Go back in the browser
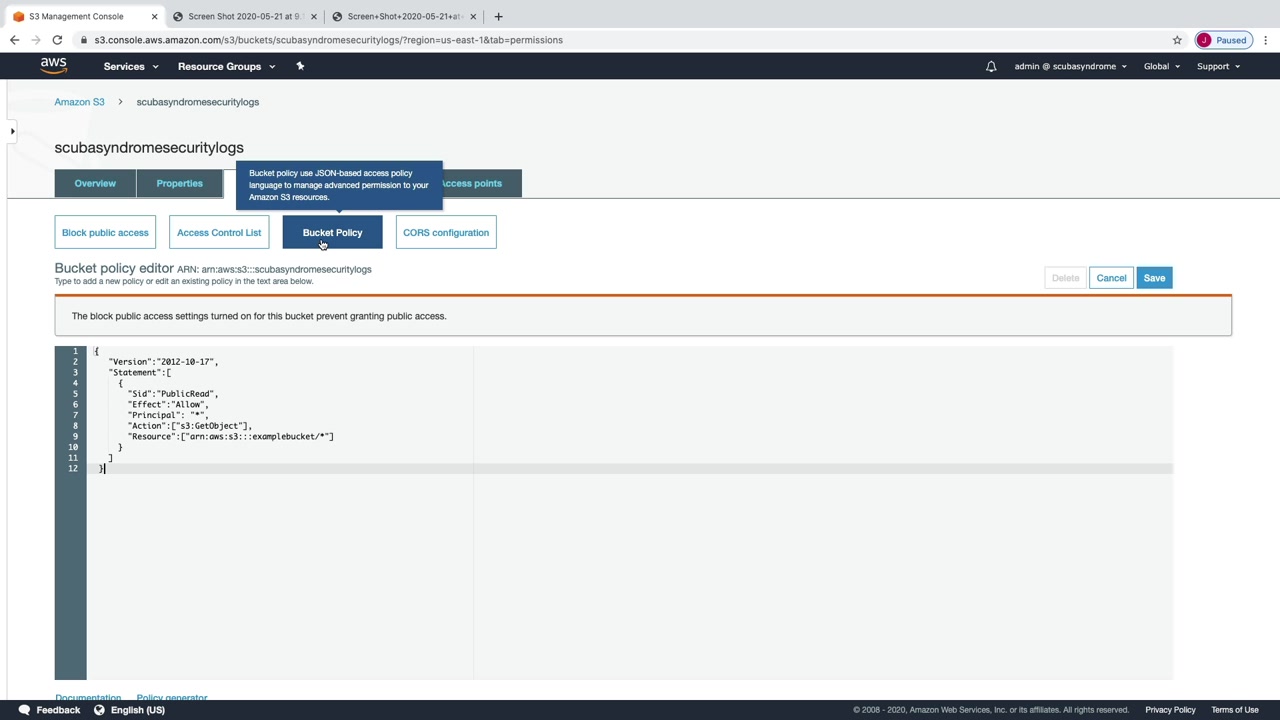 click(14, 40)
